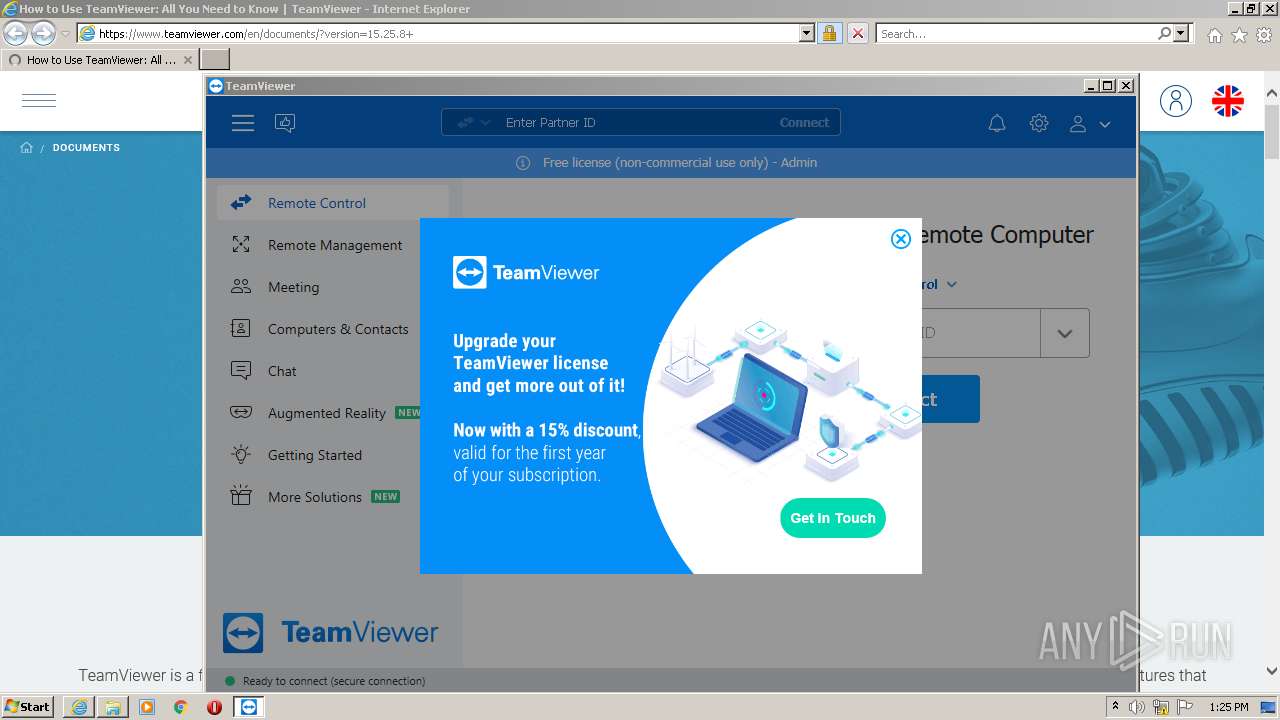Open the website hamburger menu in Internet Explorer
Viewport: 1280px width, 720px height.
coord(39,100)
